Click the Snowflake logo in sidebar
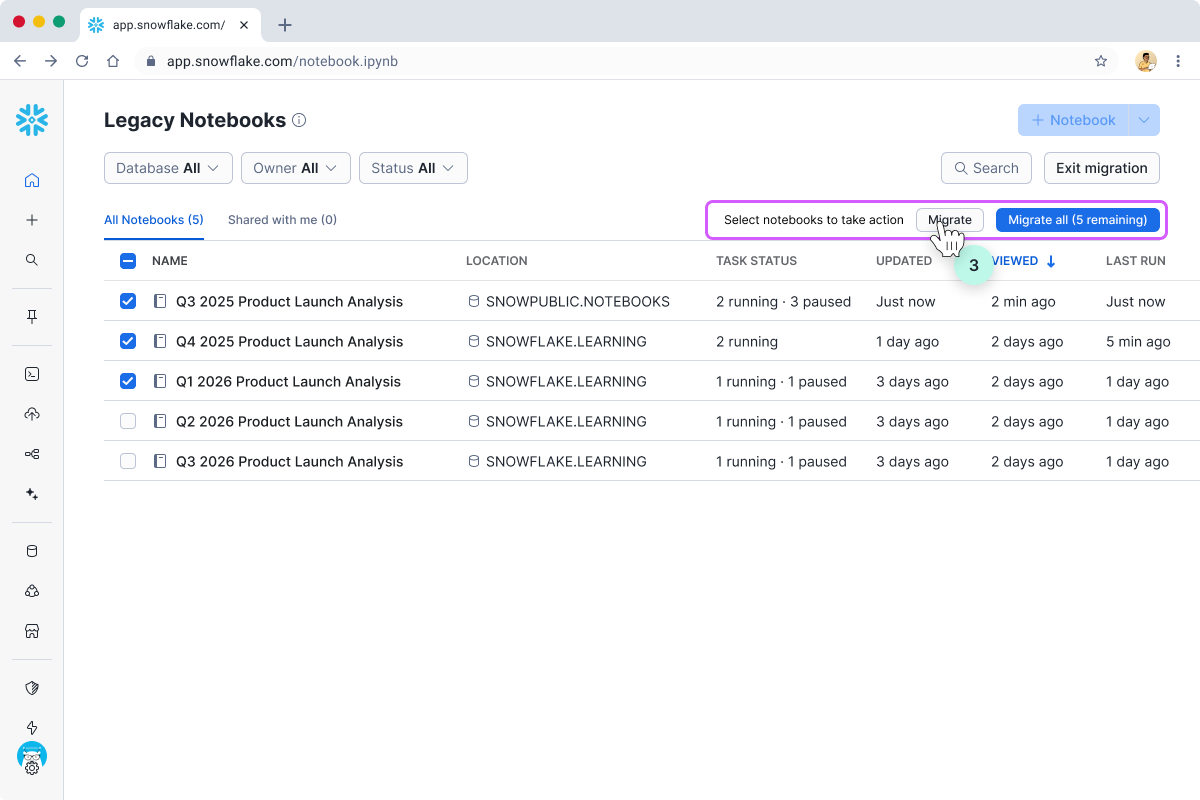 pyautogui.click(x=32, y=120)
